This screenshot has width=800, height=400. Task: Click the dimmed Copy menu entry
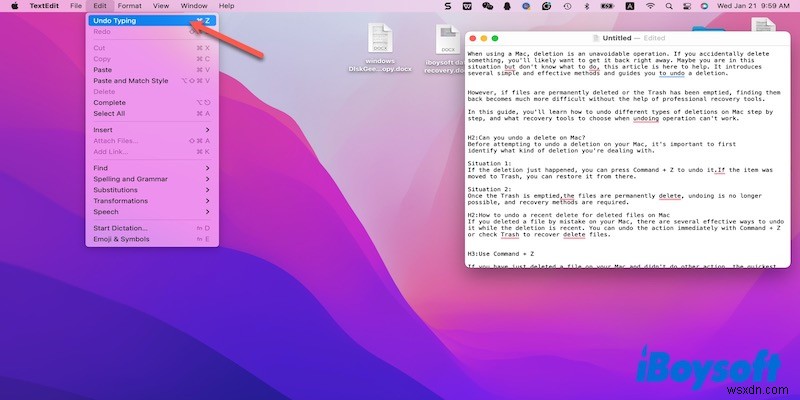click(x=152, y=59)
